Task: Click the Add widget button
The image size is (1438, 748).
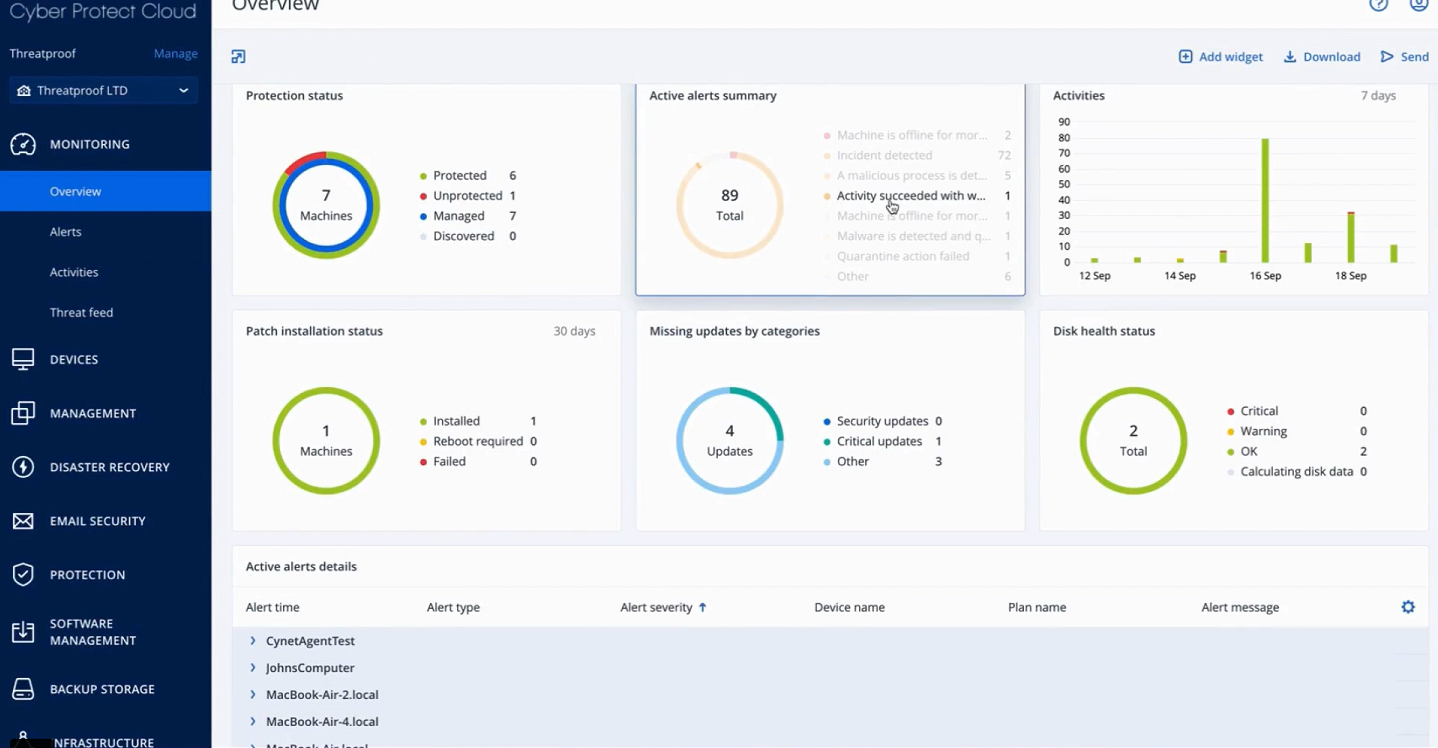Action: (x=1220, y=57)
